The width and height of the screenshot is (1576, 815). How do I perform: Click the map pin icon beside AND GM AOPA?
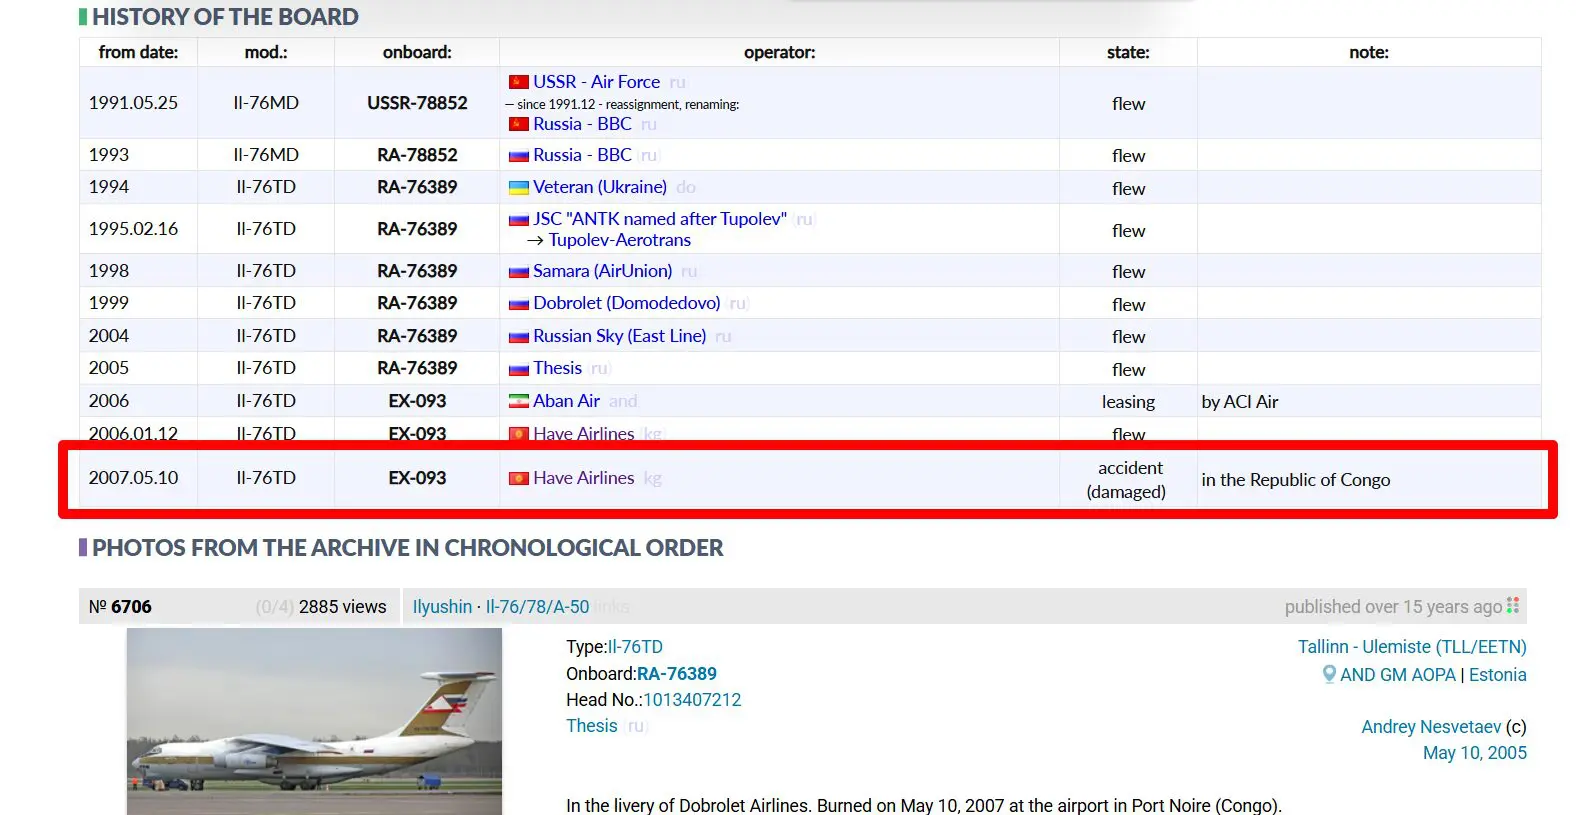pos(1329,674)
